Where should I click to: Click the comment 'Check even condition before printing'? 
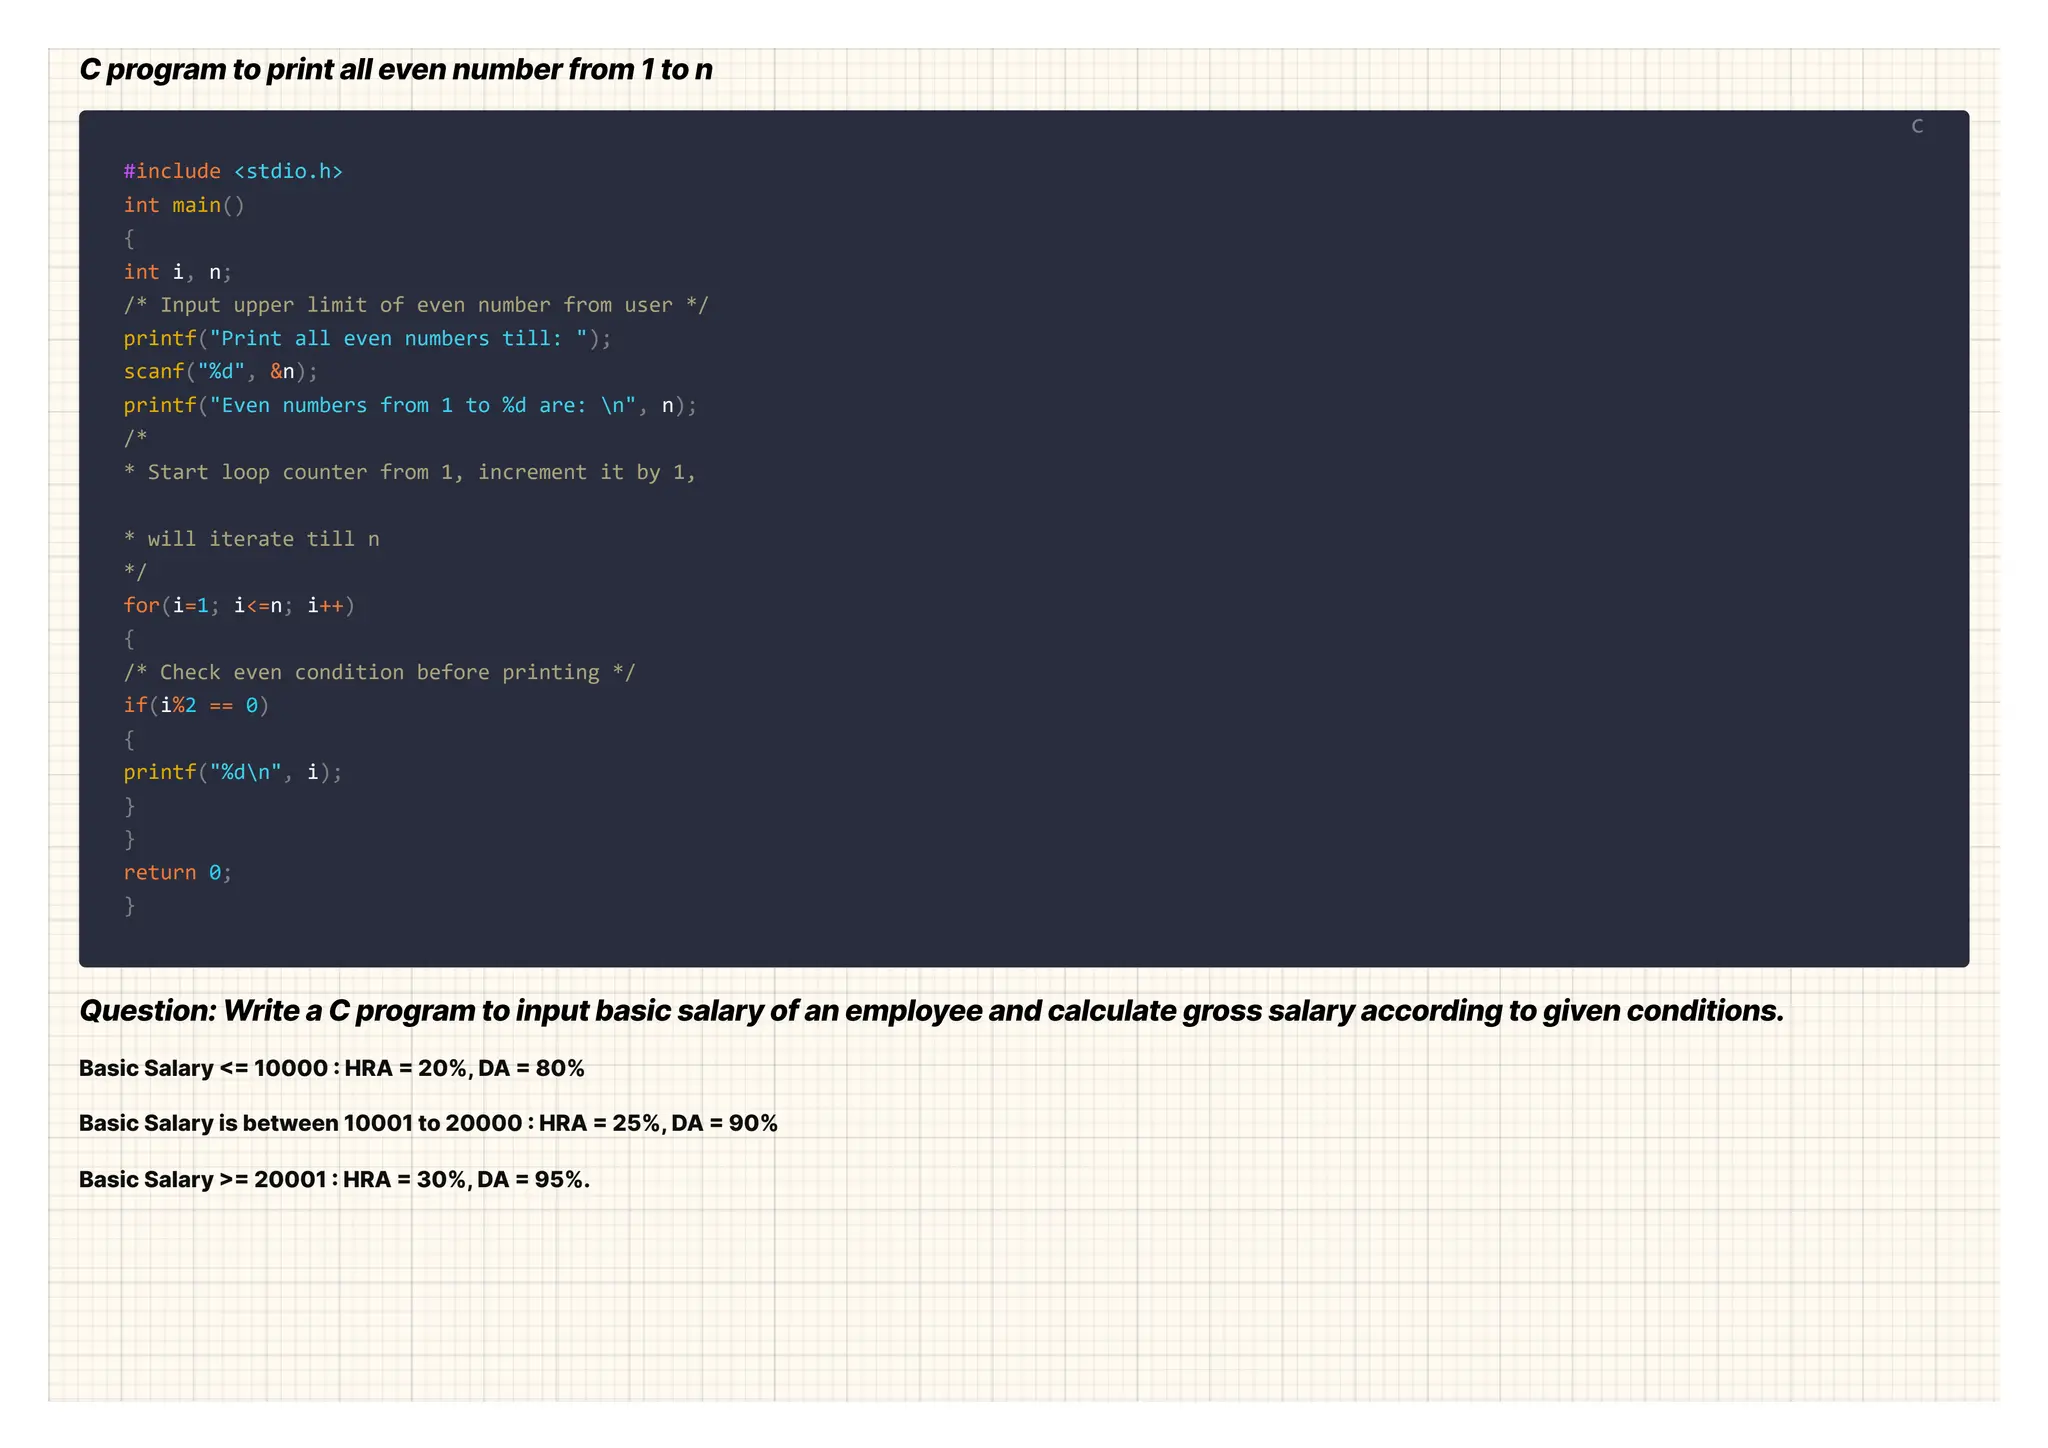380,672
